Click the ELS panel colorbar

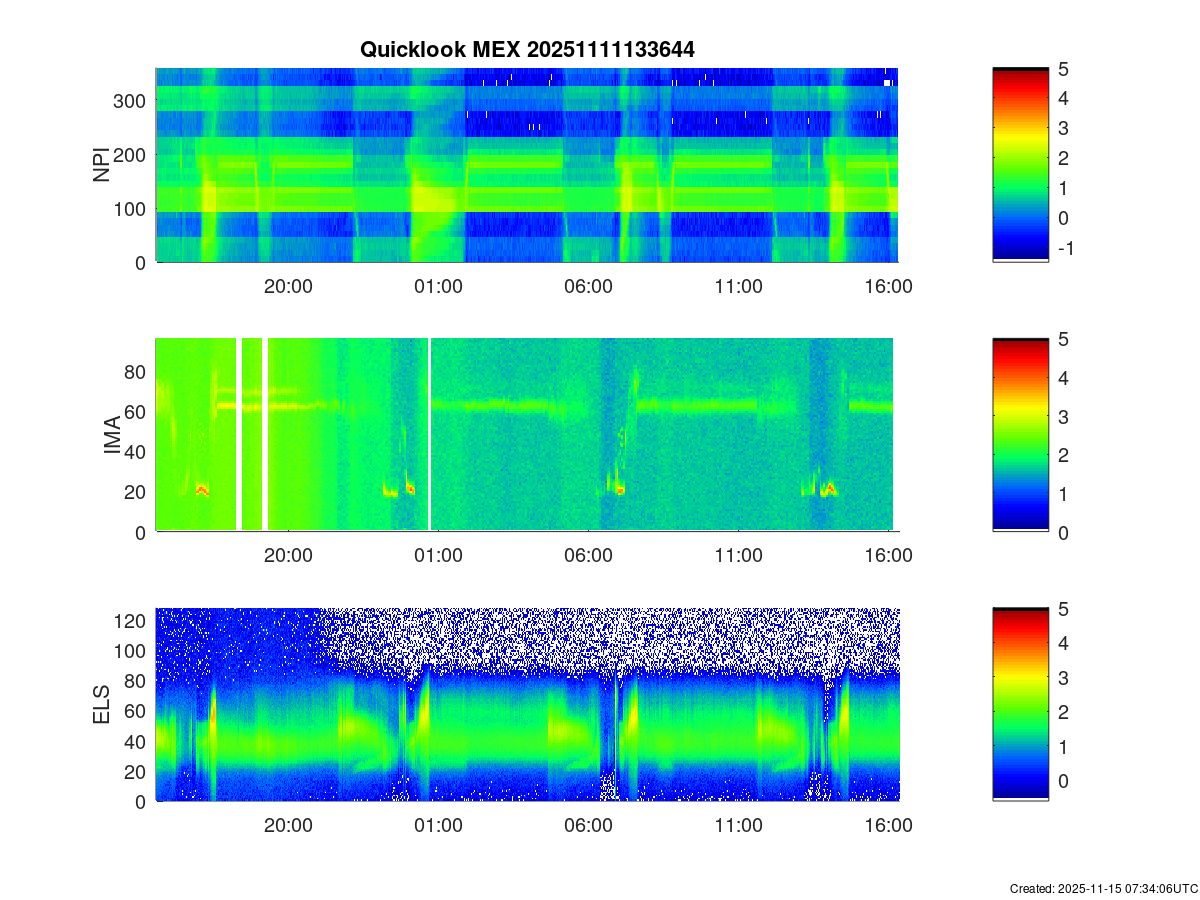point(1020,705)
